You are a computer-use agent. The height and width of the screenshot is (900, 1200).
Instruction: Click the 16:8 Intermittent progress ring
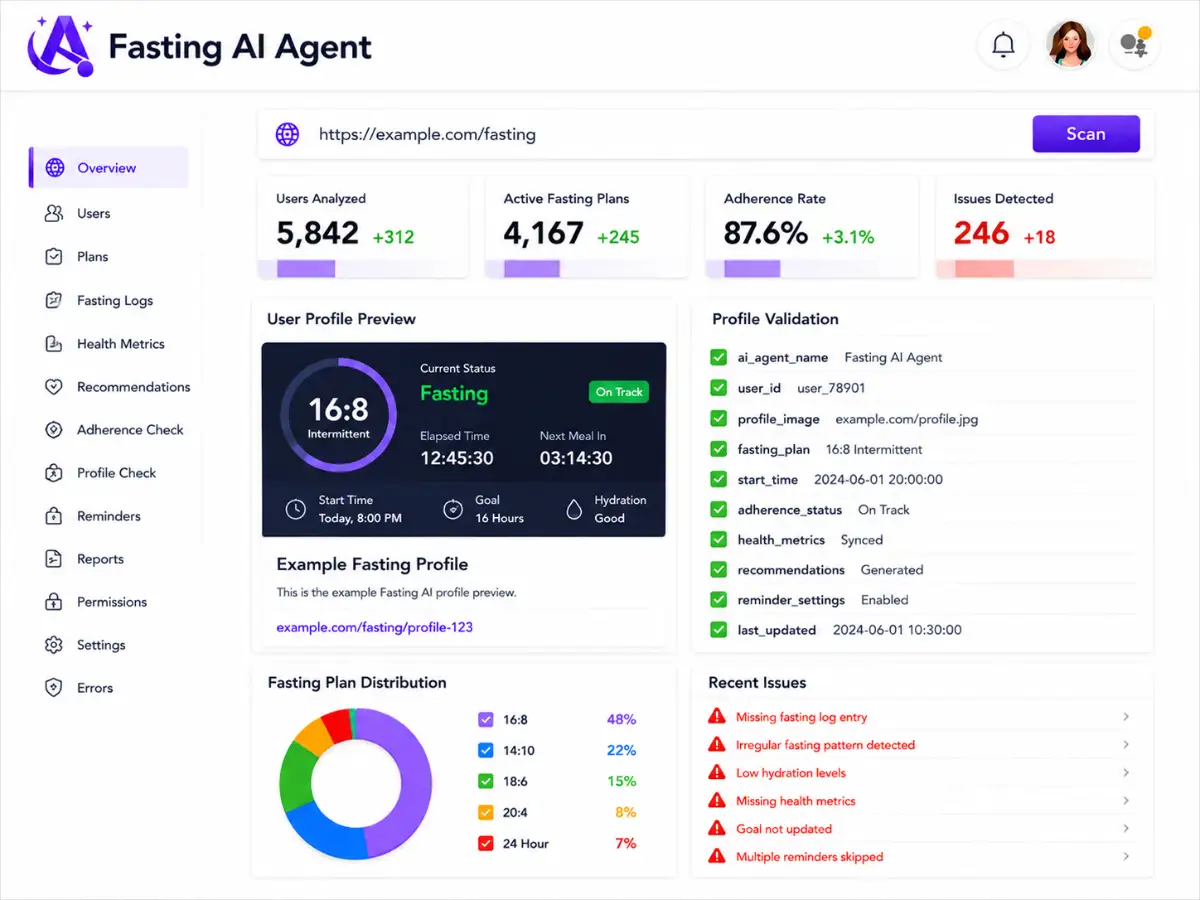click(338, 415)
